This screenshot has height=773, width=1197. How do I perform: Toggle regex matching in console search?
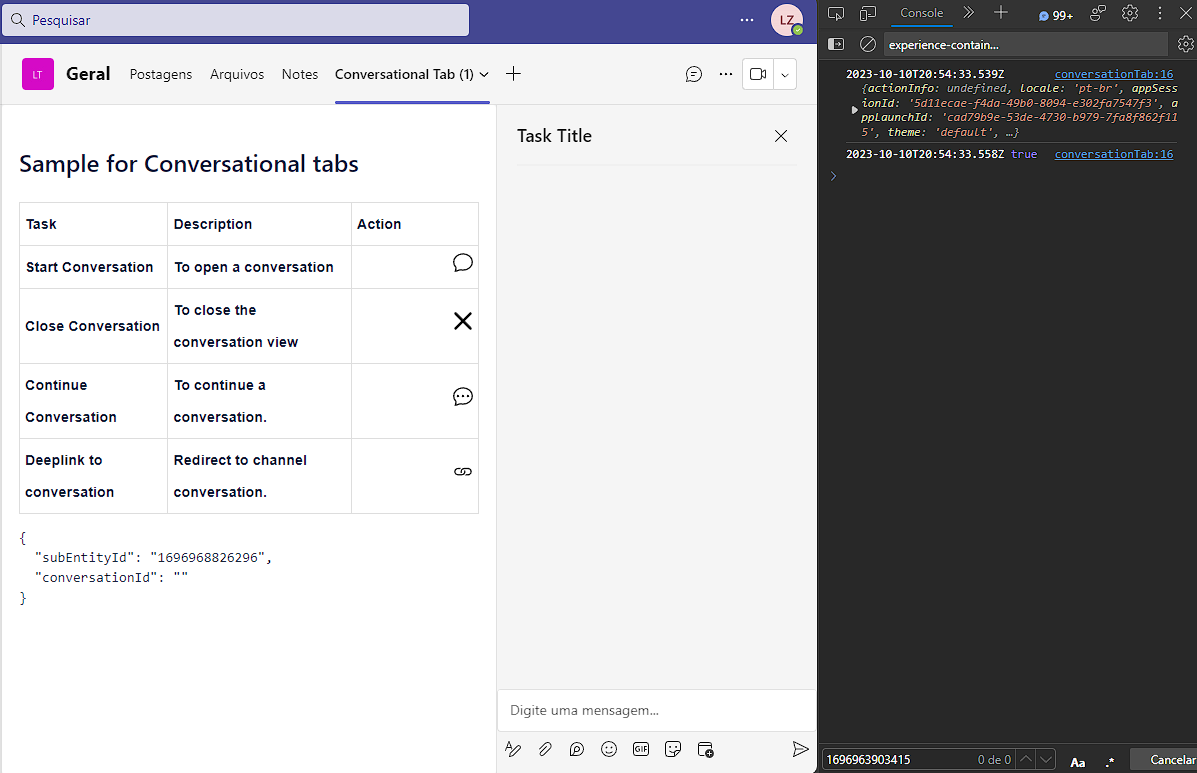click(1110, 759)
